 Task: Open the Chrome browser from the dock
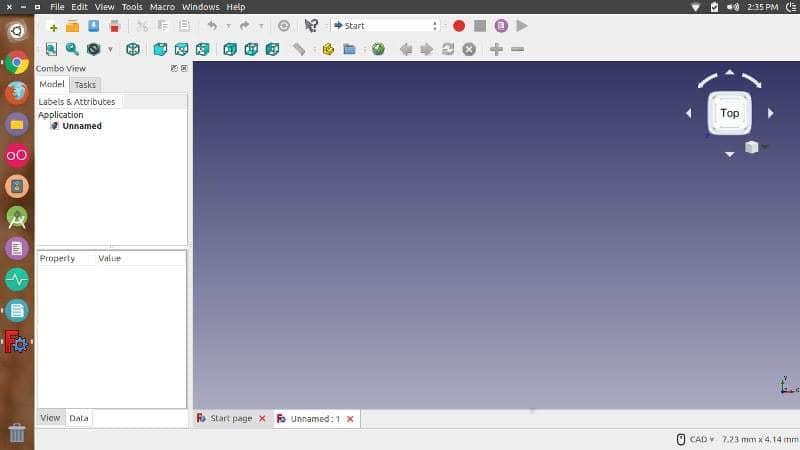click(x=17, y=62)
